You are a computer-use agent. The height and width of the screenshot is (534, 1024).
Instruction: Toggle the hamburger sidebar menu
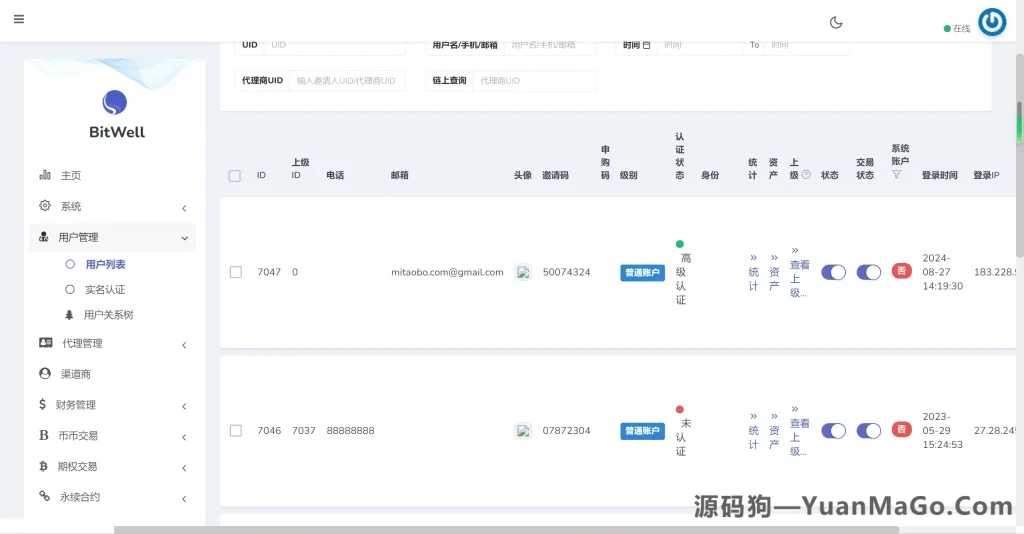(19, 19)
